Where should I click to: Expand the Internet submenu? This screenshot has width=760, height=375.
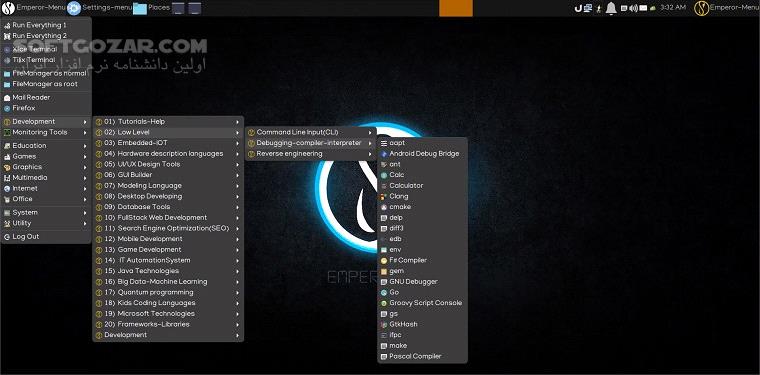[46, 188]
